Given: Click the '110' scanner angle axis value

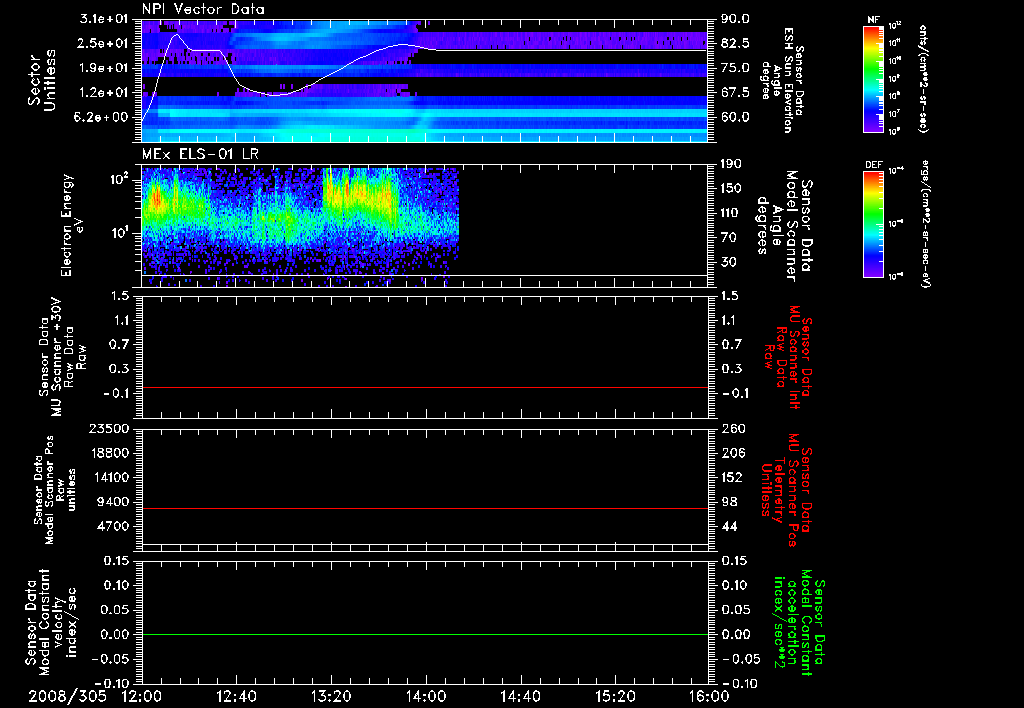Looking at the screenshot, I should point(731,213).
